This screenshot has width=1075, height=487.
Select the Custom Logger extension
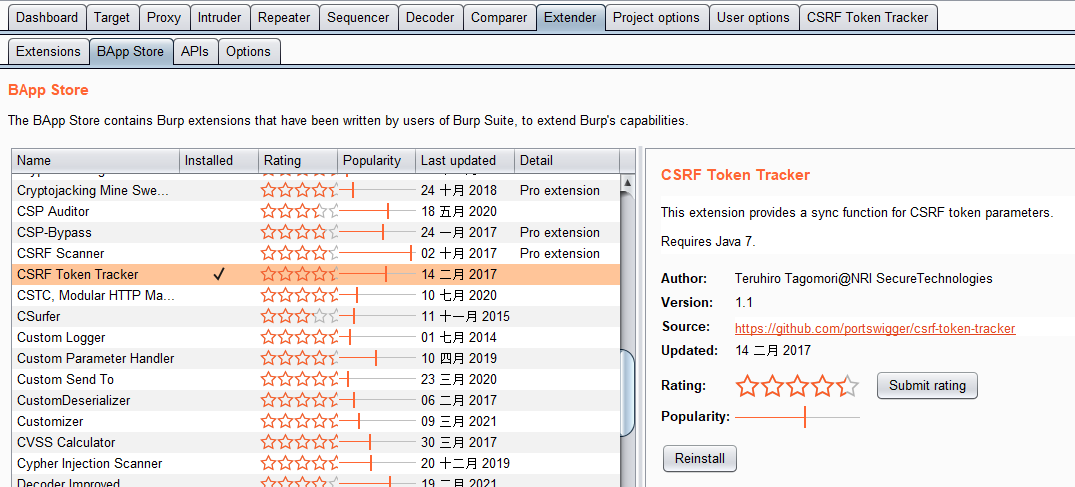[316, 337]
